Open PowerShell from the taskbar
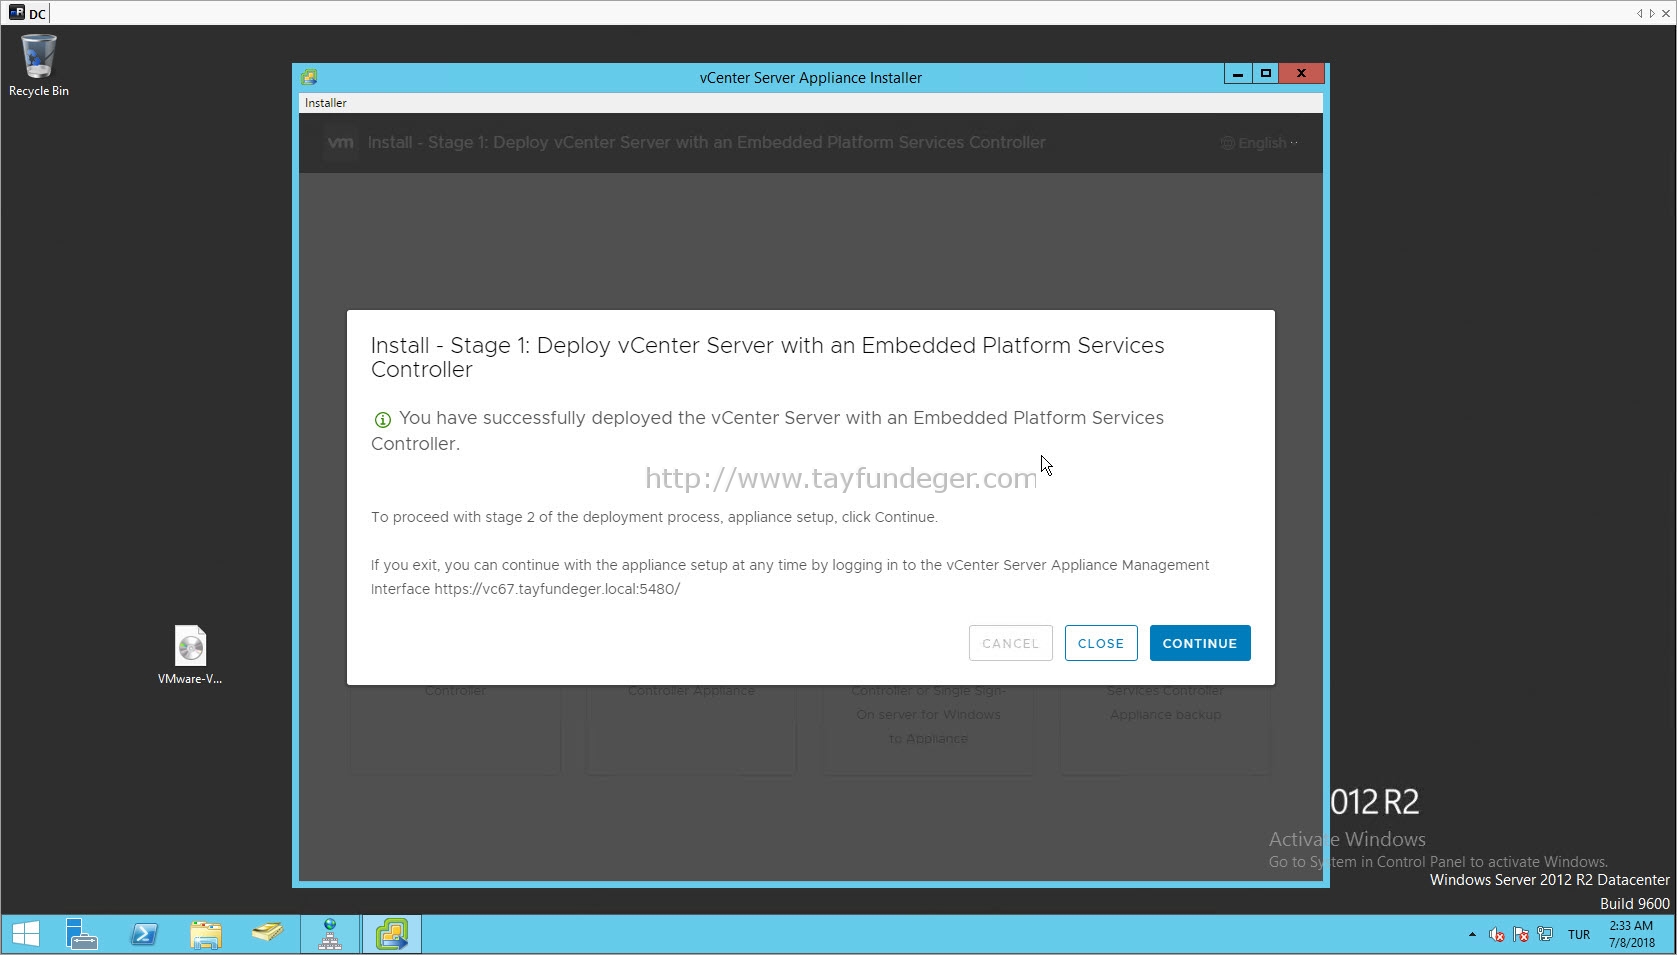Image resolution: width=1677 pixels, height=955 pixels. [x=144, y=934]
